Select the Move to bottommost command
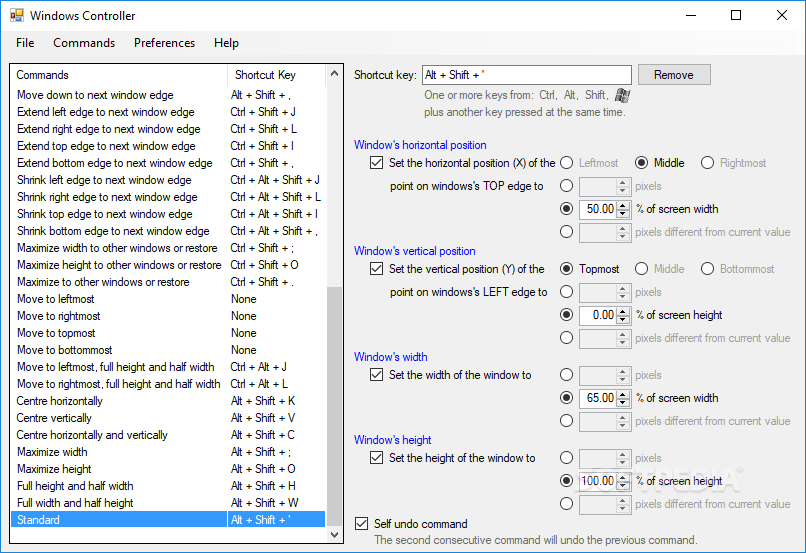Viewport: 806px width, 553px height. (168, 349)
